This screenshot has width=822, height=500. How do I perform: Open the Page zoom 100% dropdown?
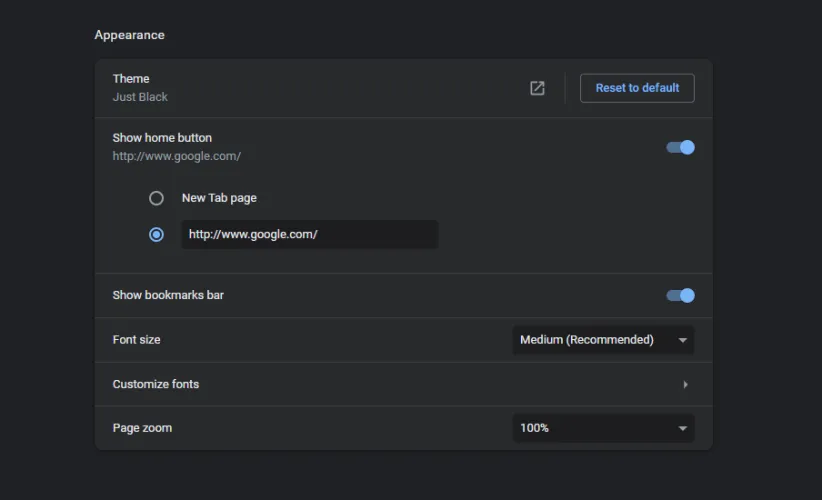pos(590,428)
